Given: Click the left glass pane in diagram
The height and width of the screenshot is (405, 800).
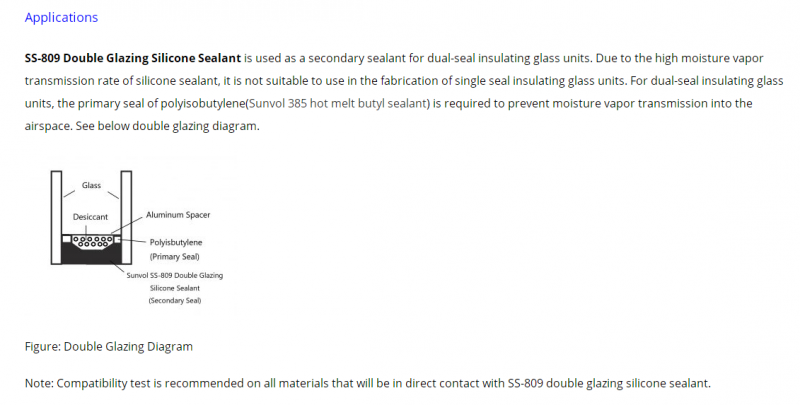Looking at the screenshot, I should (56, 217).
